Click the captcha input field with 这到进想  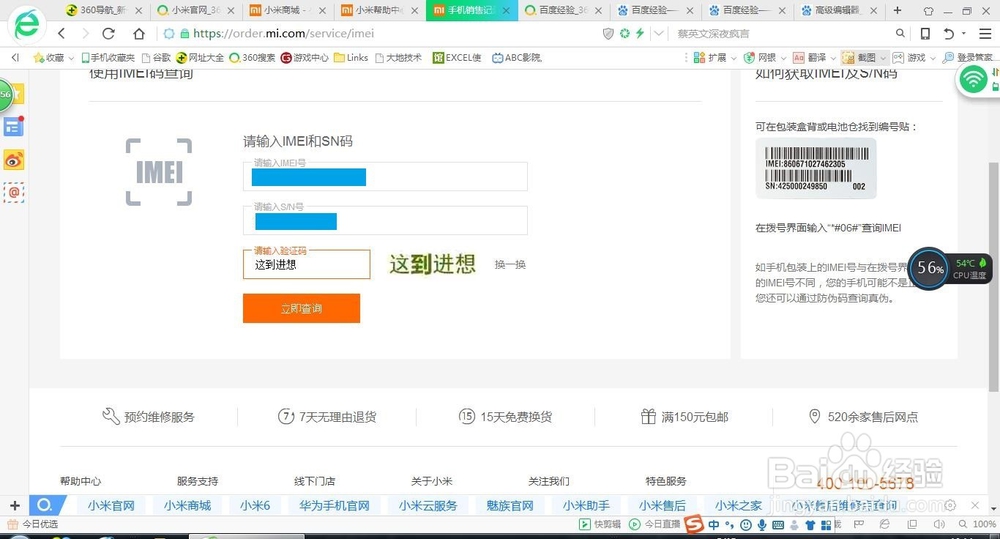(306, 264)
